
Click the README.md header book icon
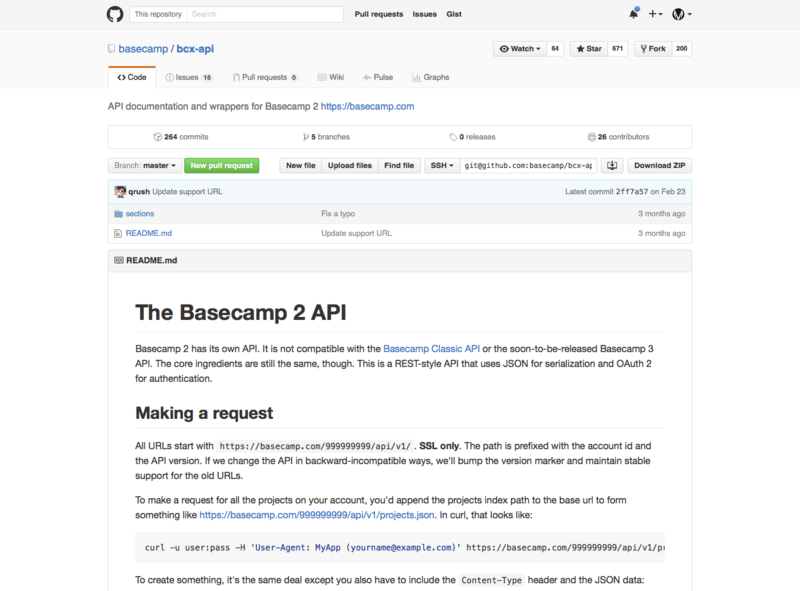(119, 260)
